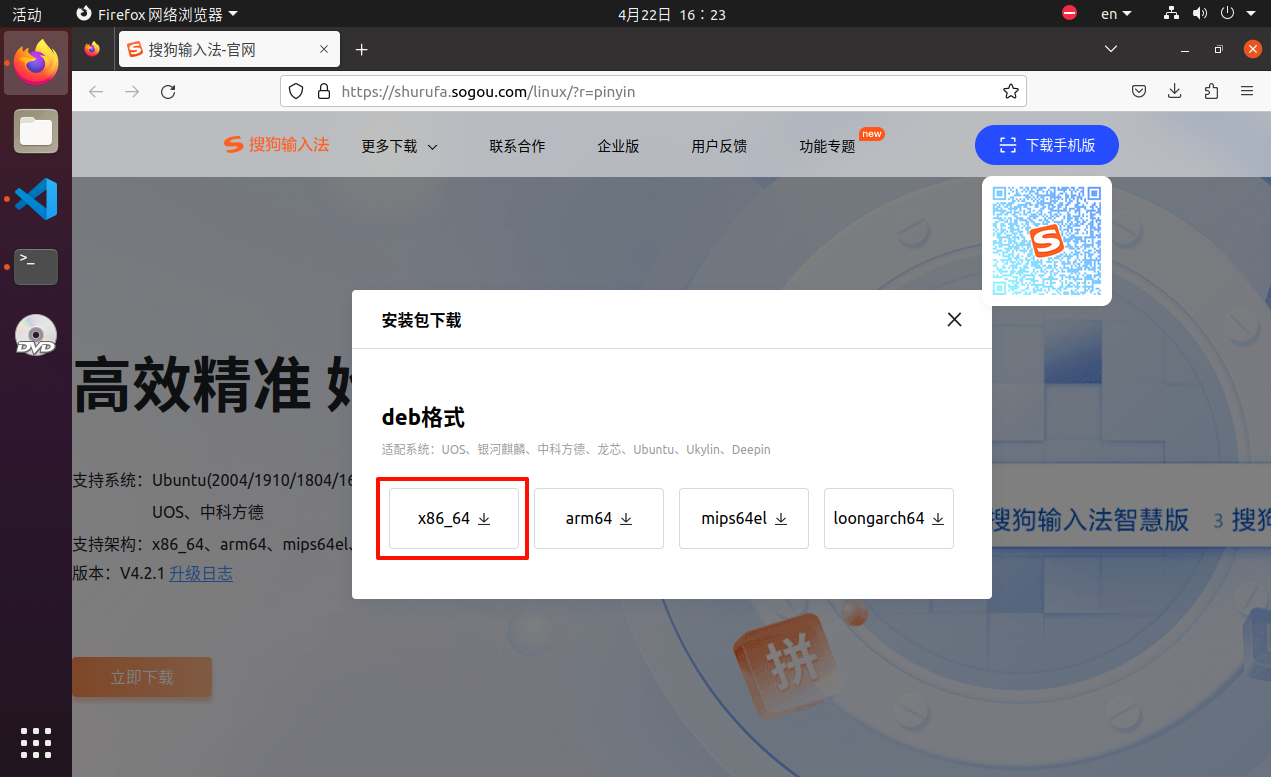Viewport: 1271px width, 777px height.
Task: Click the 下载手机版 button
Action: point(1047,145)
